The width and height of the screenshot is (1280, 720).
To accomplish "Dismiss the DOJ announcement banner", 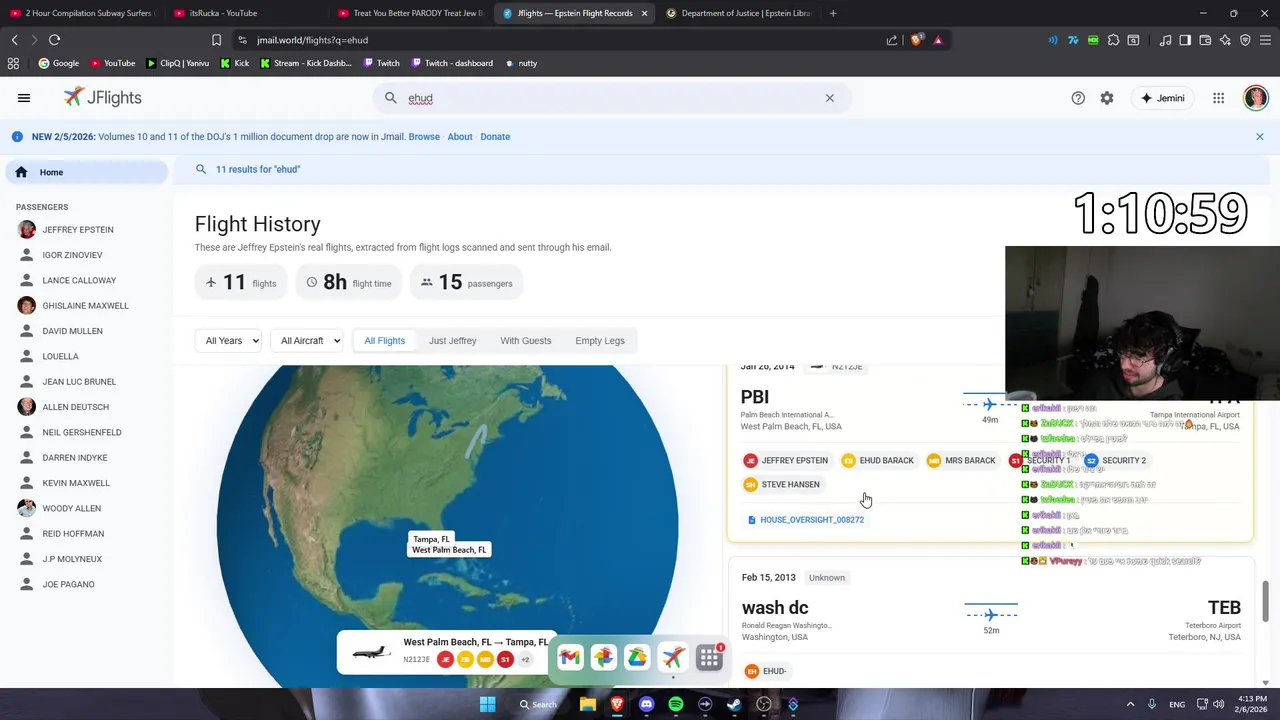I will coord(1260,137).
